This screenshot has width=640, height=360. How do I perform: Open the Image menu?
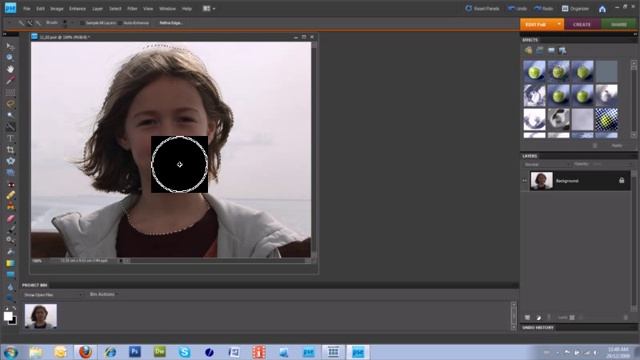coord(57,9)
